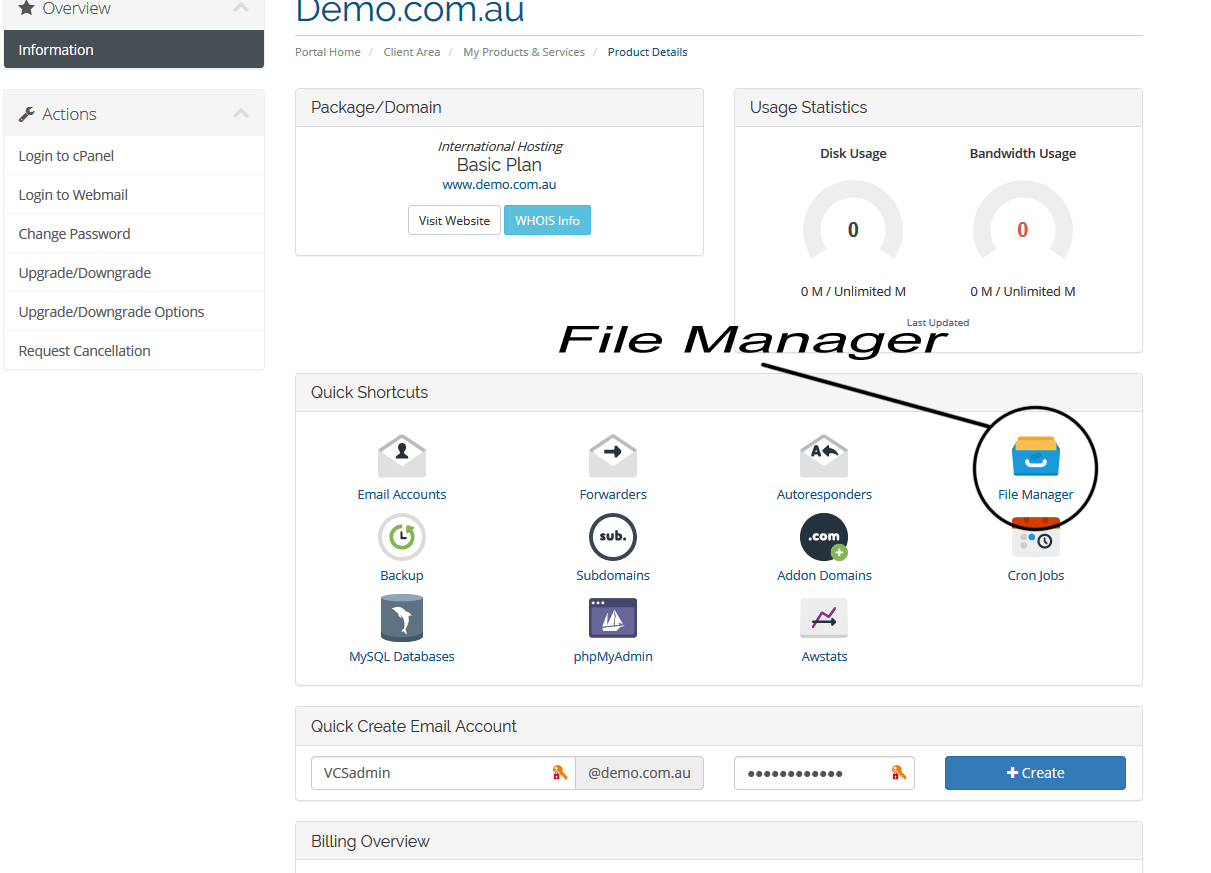
Task: Select the Information sidebar item
Action: coord(56,49)
